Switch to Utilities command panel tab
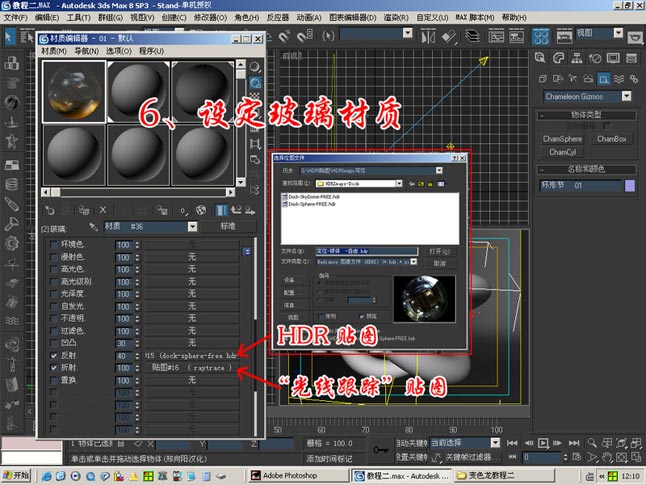The height and width of the screenshot is (485, 646). click(631, 58)
